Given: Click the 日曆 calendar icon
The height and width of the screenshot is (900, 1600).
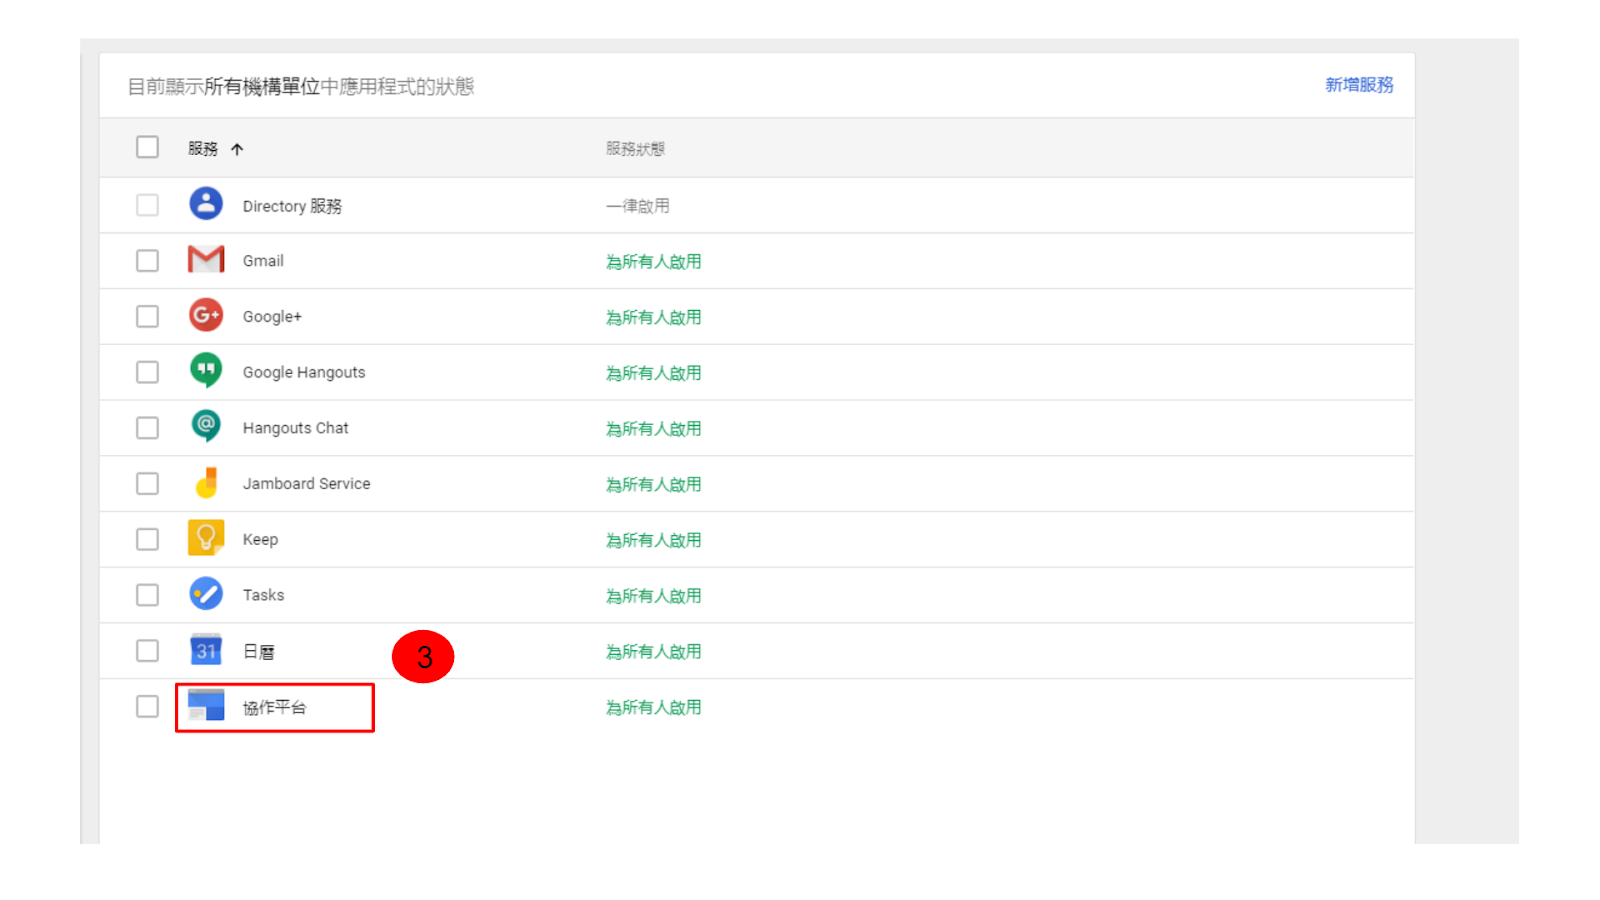Looking at the screenshot, I should point(206,650).
